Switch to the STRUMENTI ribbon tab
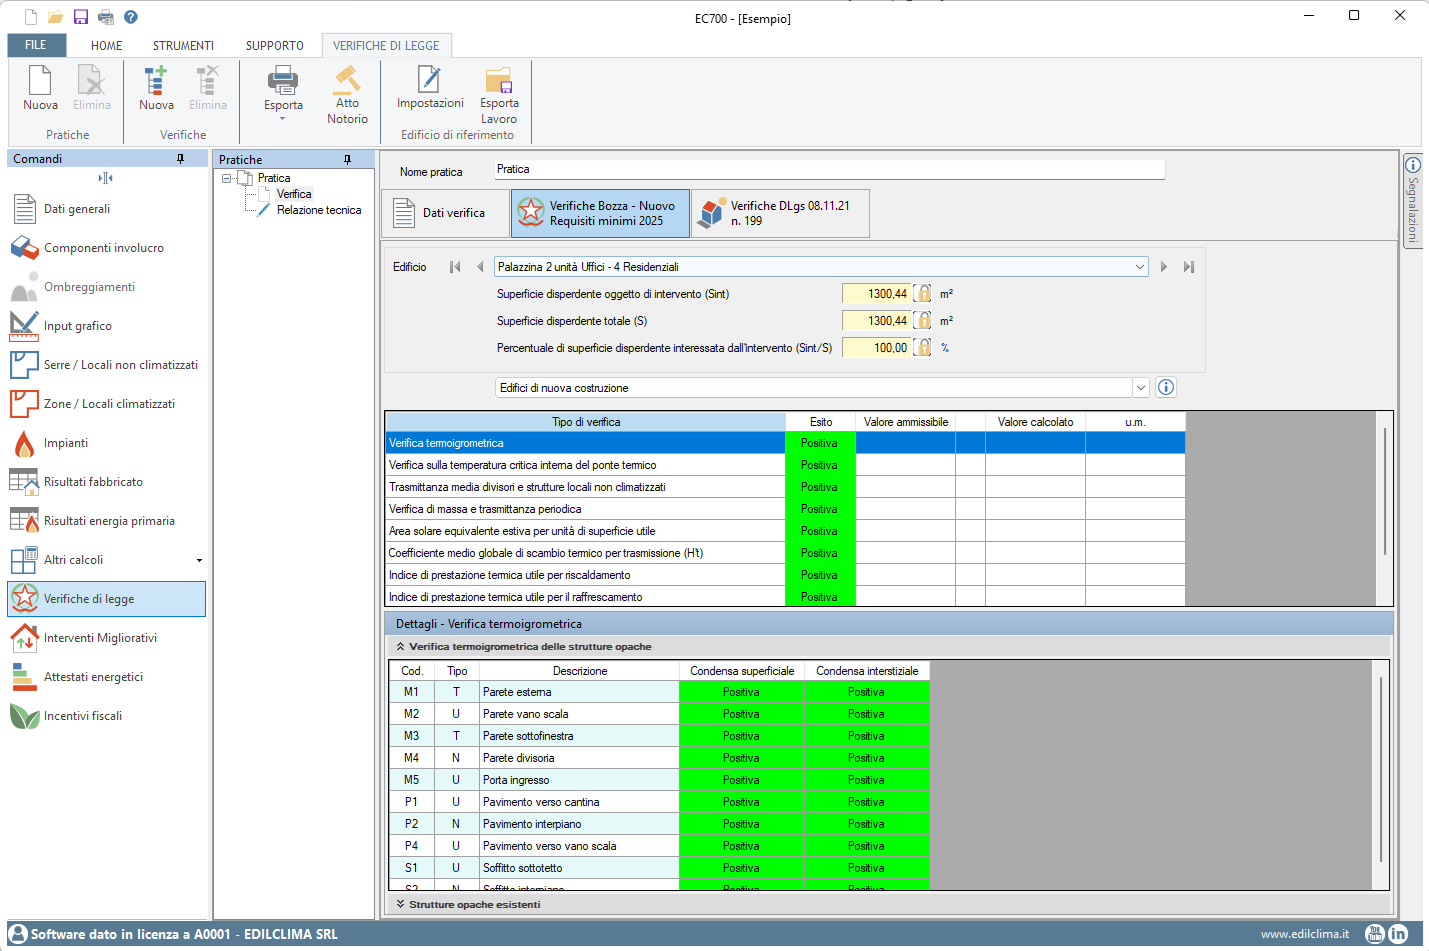This screenshot has width=1429, height=951. click(183, 46)
